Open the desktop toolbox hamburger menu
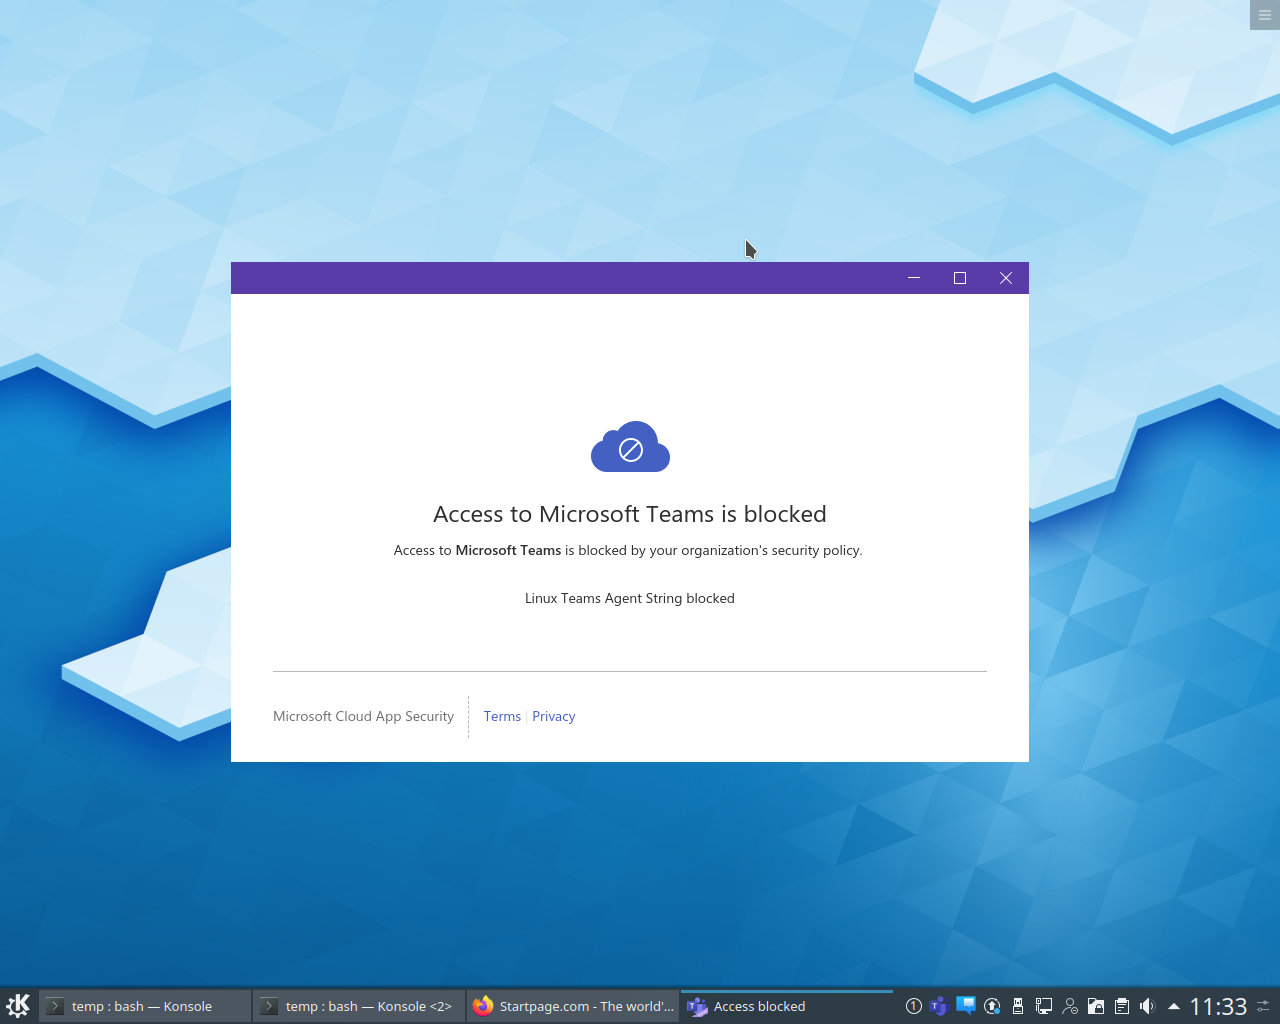 point(1264,15)
